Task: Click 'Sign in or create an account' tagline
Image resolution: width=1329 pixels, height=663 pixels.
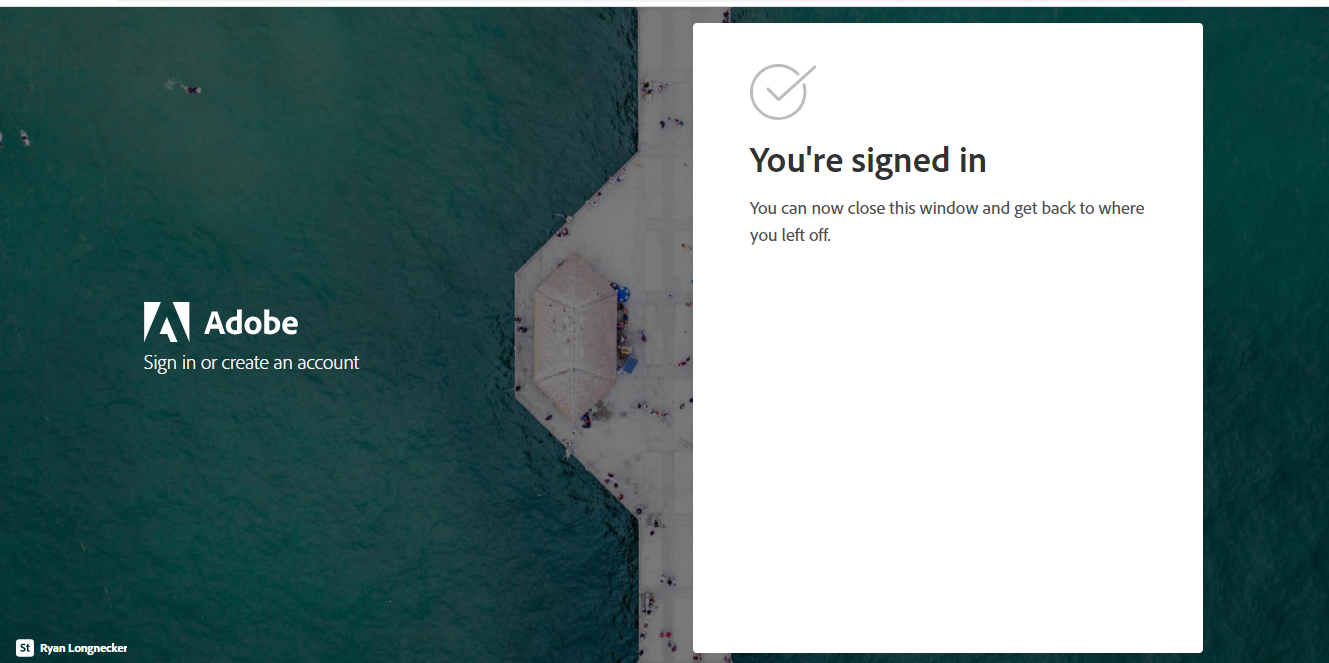Action: coord(251,362)
